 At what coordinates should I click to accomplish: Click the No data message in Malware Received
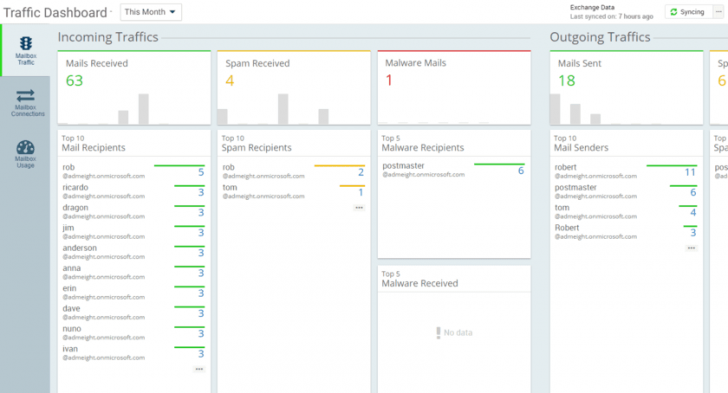point(454,333)
